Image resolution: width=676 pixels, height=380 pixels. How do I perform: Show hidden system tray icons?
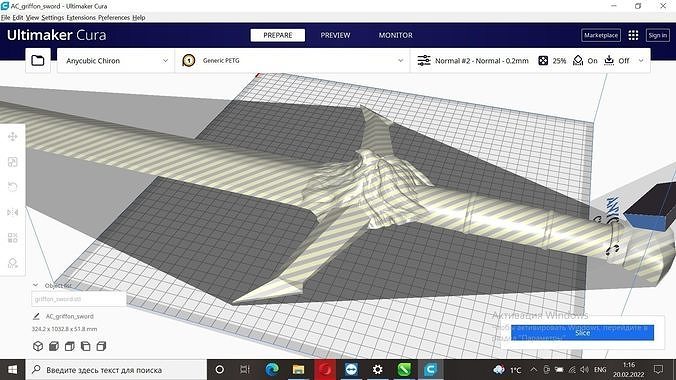(x=534, y=370)
